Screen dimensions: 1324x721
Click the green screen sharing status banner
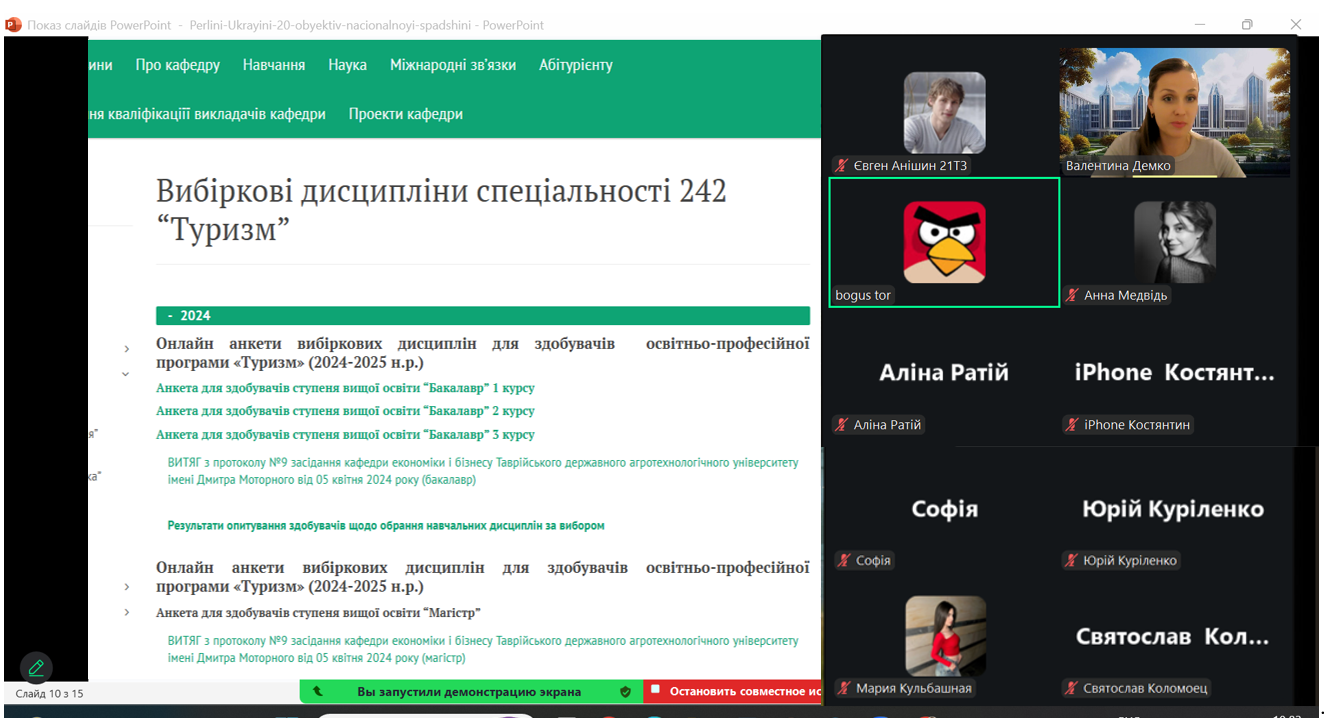471,691
